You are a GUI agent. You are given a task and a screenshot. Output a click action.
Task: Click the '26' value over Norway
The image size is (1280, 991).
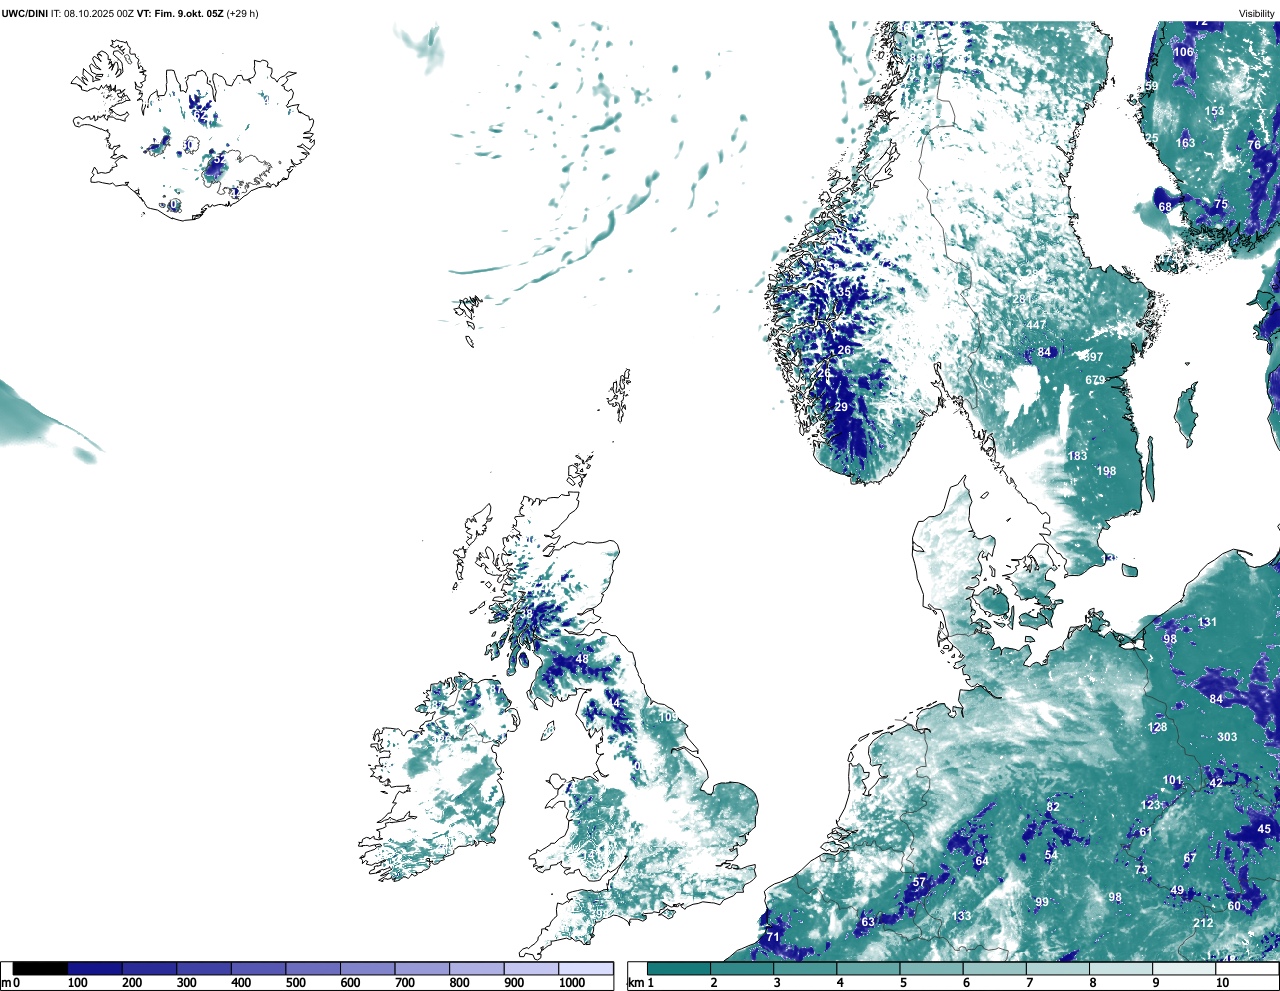coord(844,350)
